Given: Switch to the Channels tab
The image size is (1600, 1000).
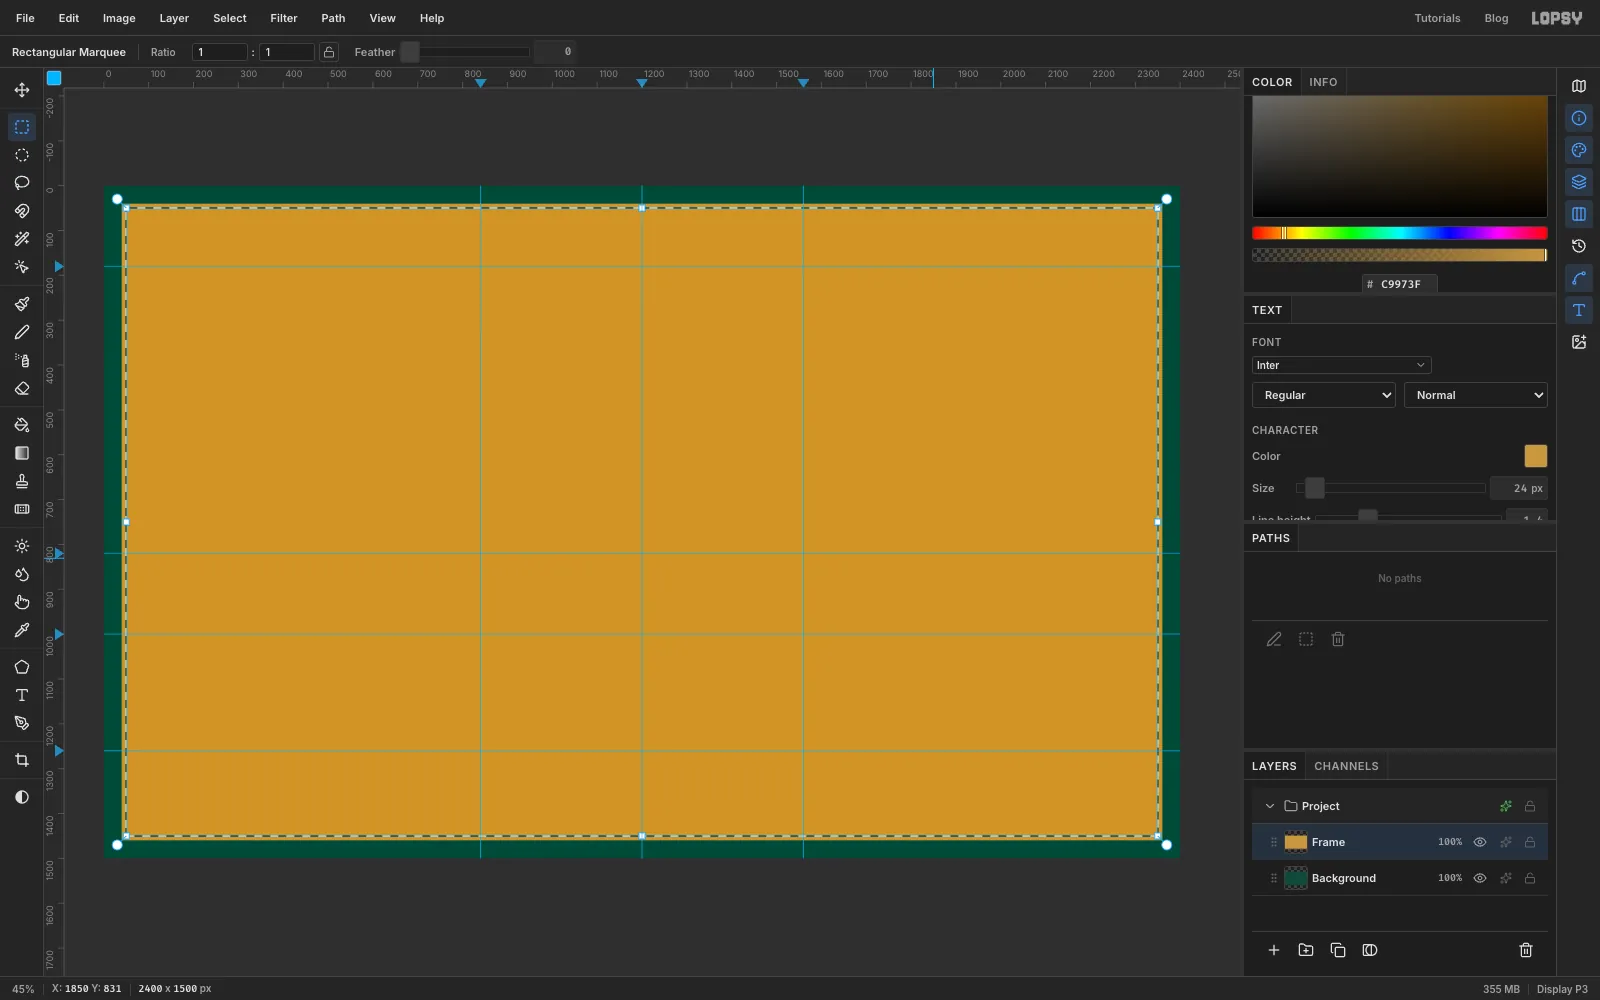Looking at the screenshot, I should [x=1346, y=766].
